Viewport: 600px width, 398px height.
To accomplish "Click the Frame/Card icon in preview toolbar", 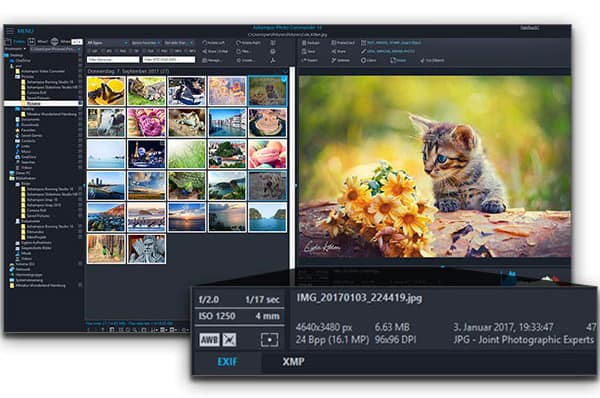I will click(334, 43).
